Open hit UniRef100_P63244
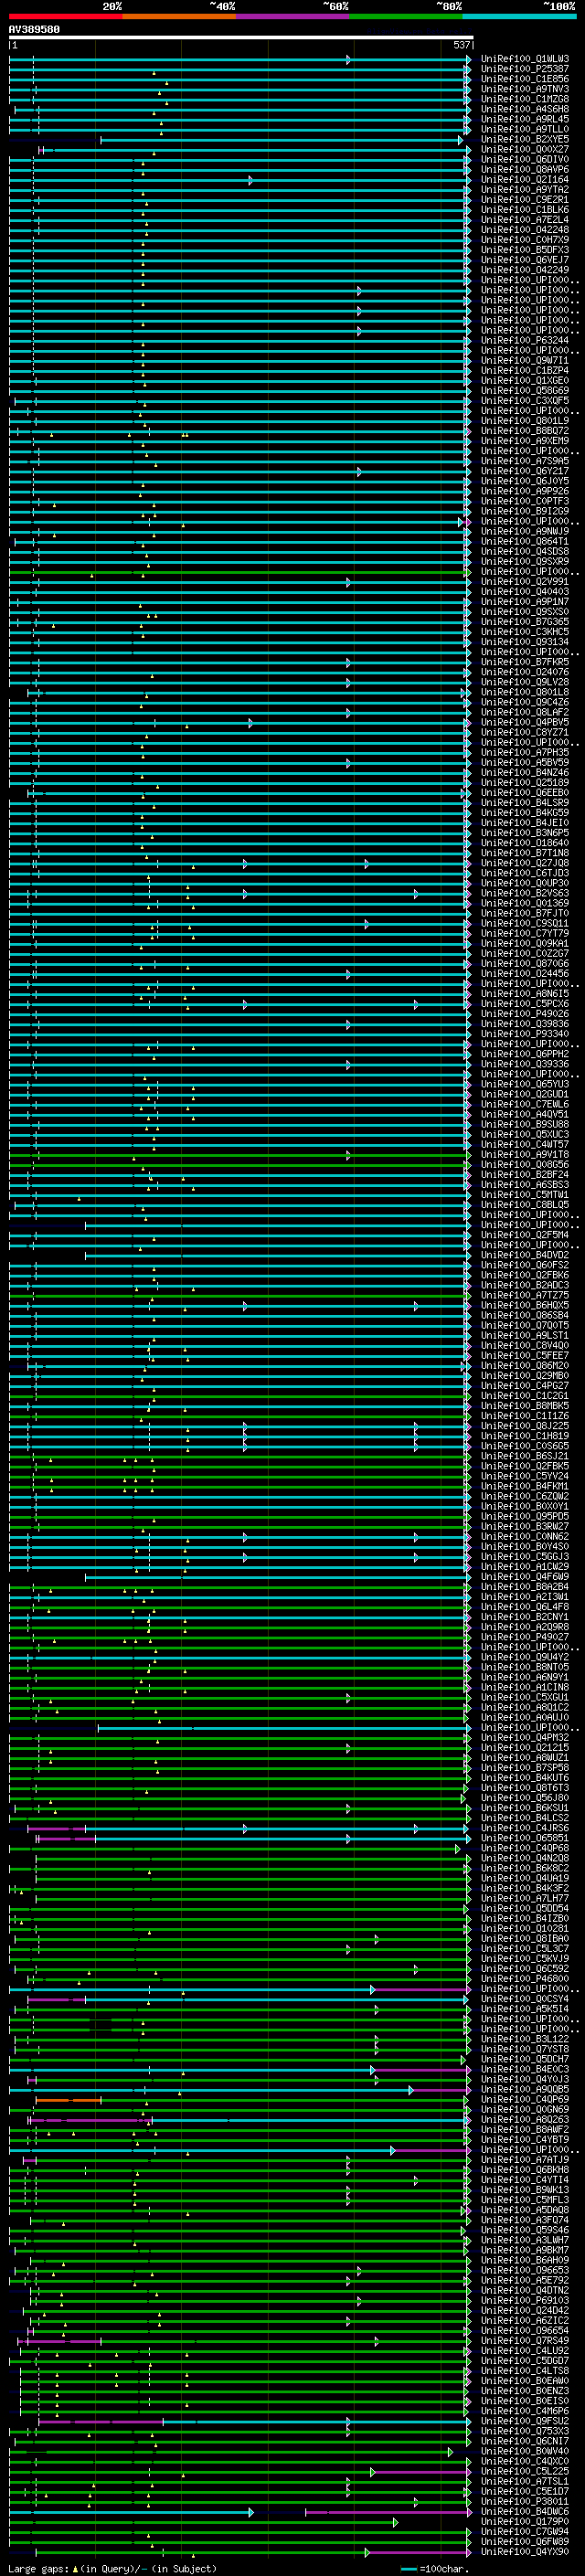 click(525, 341)
